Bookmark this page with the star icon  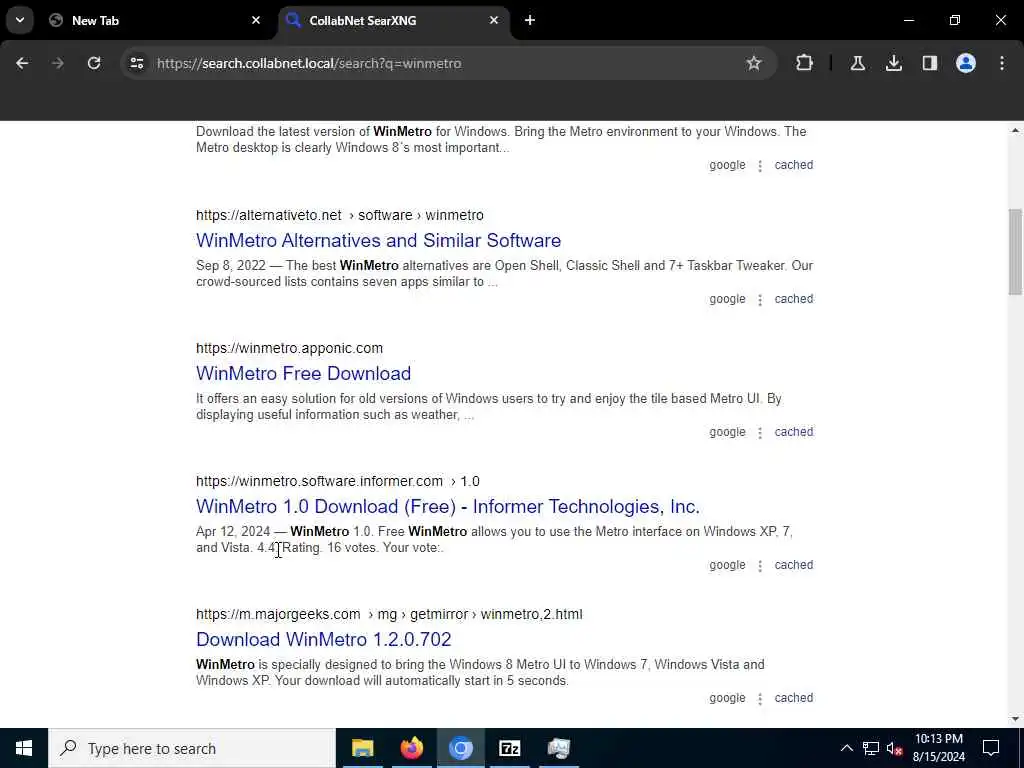click(x=754, y=63)
